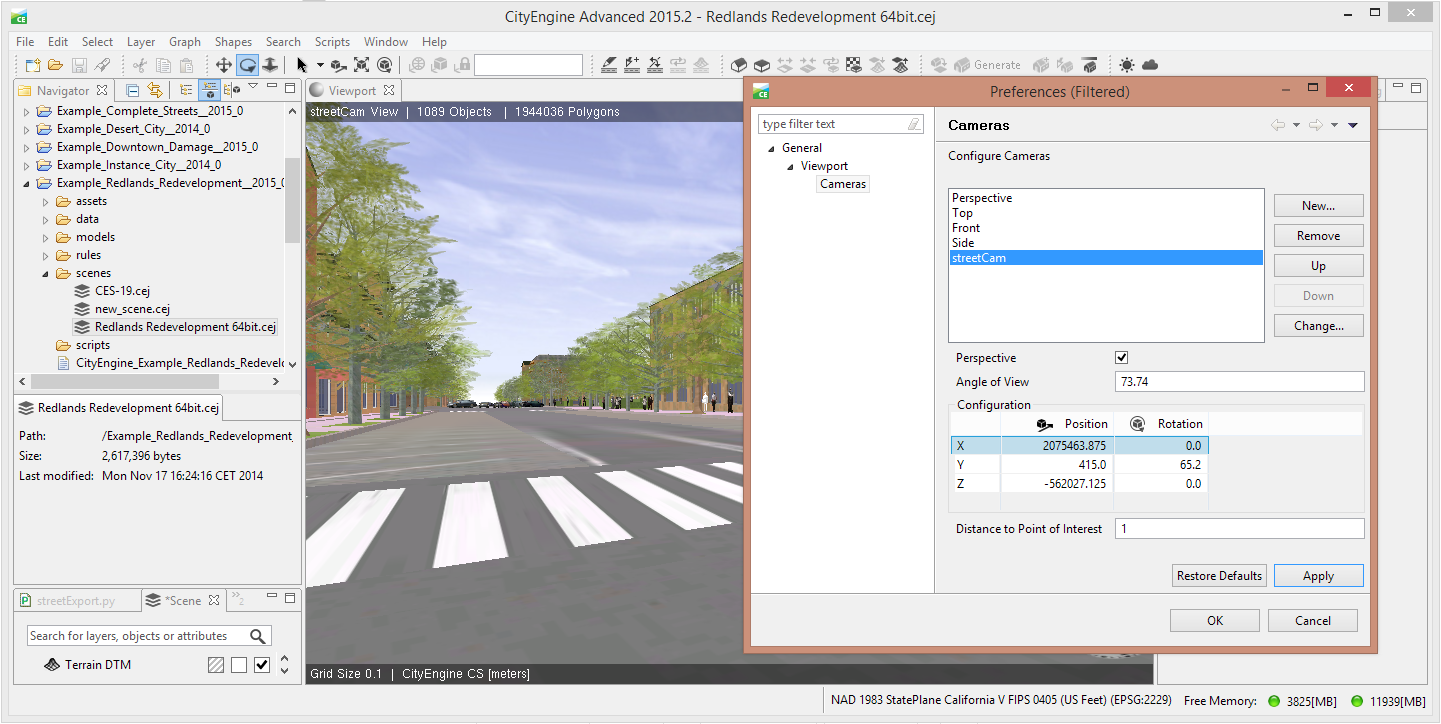Select the streetCam camera entry

pos(1106,258)
